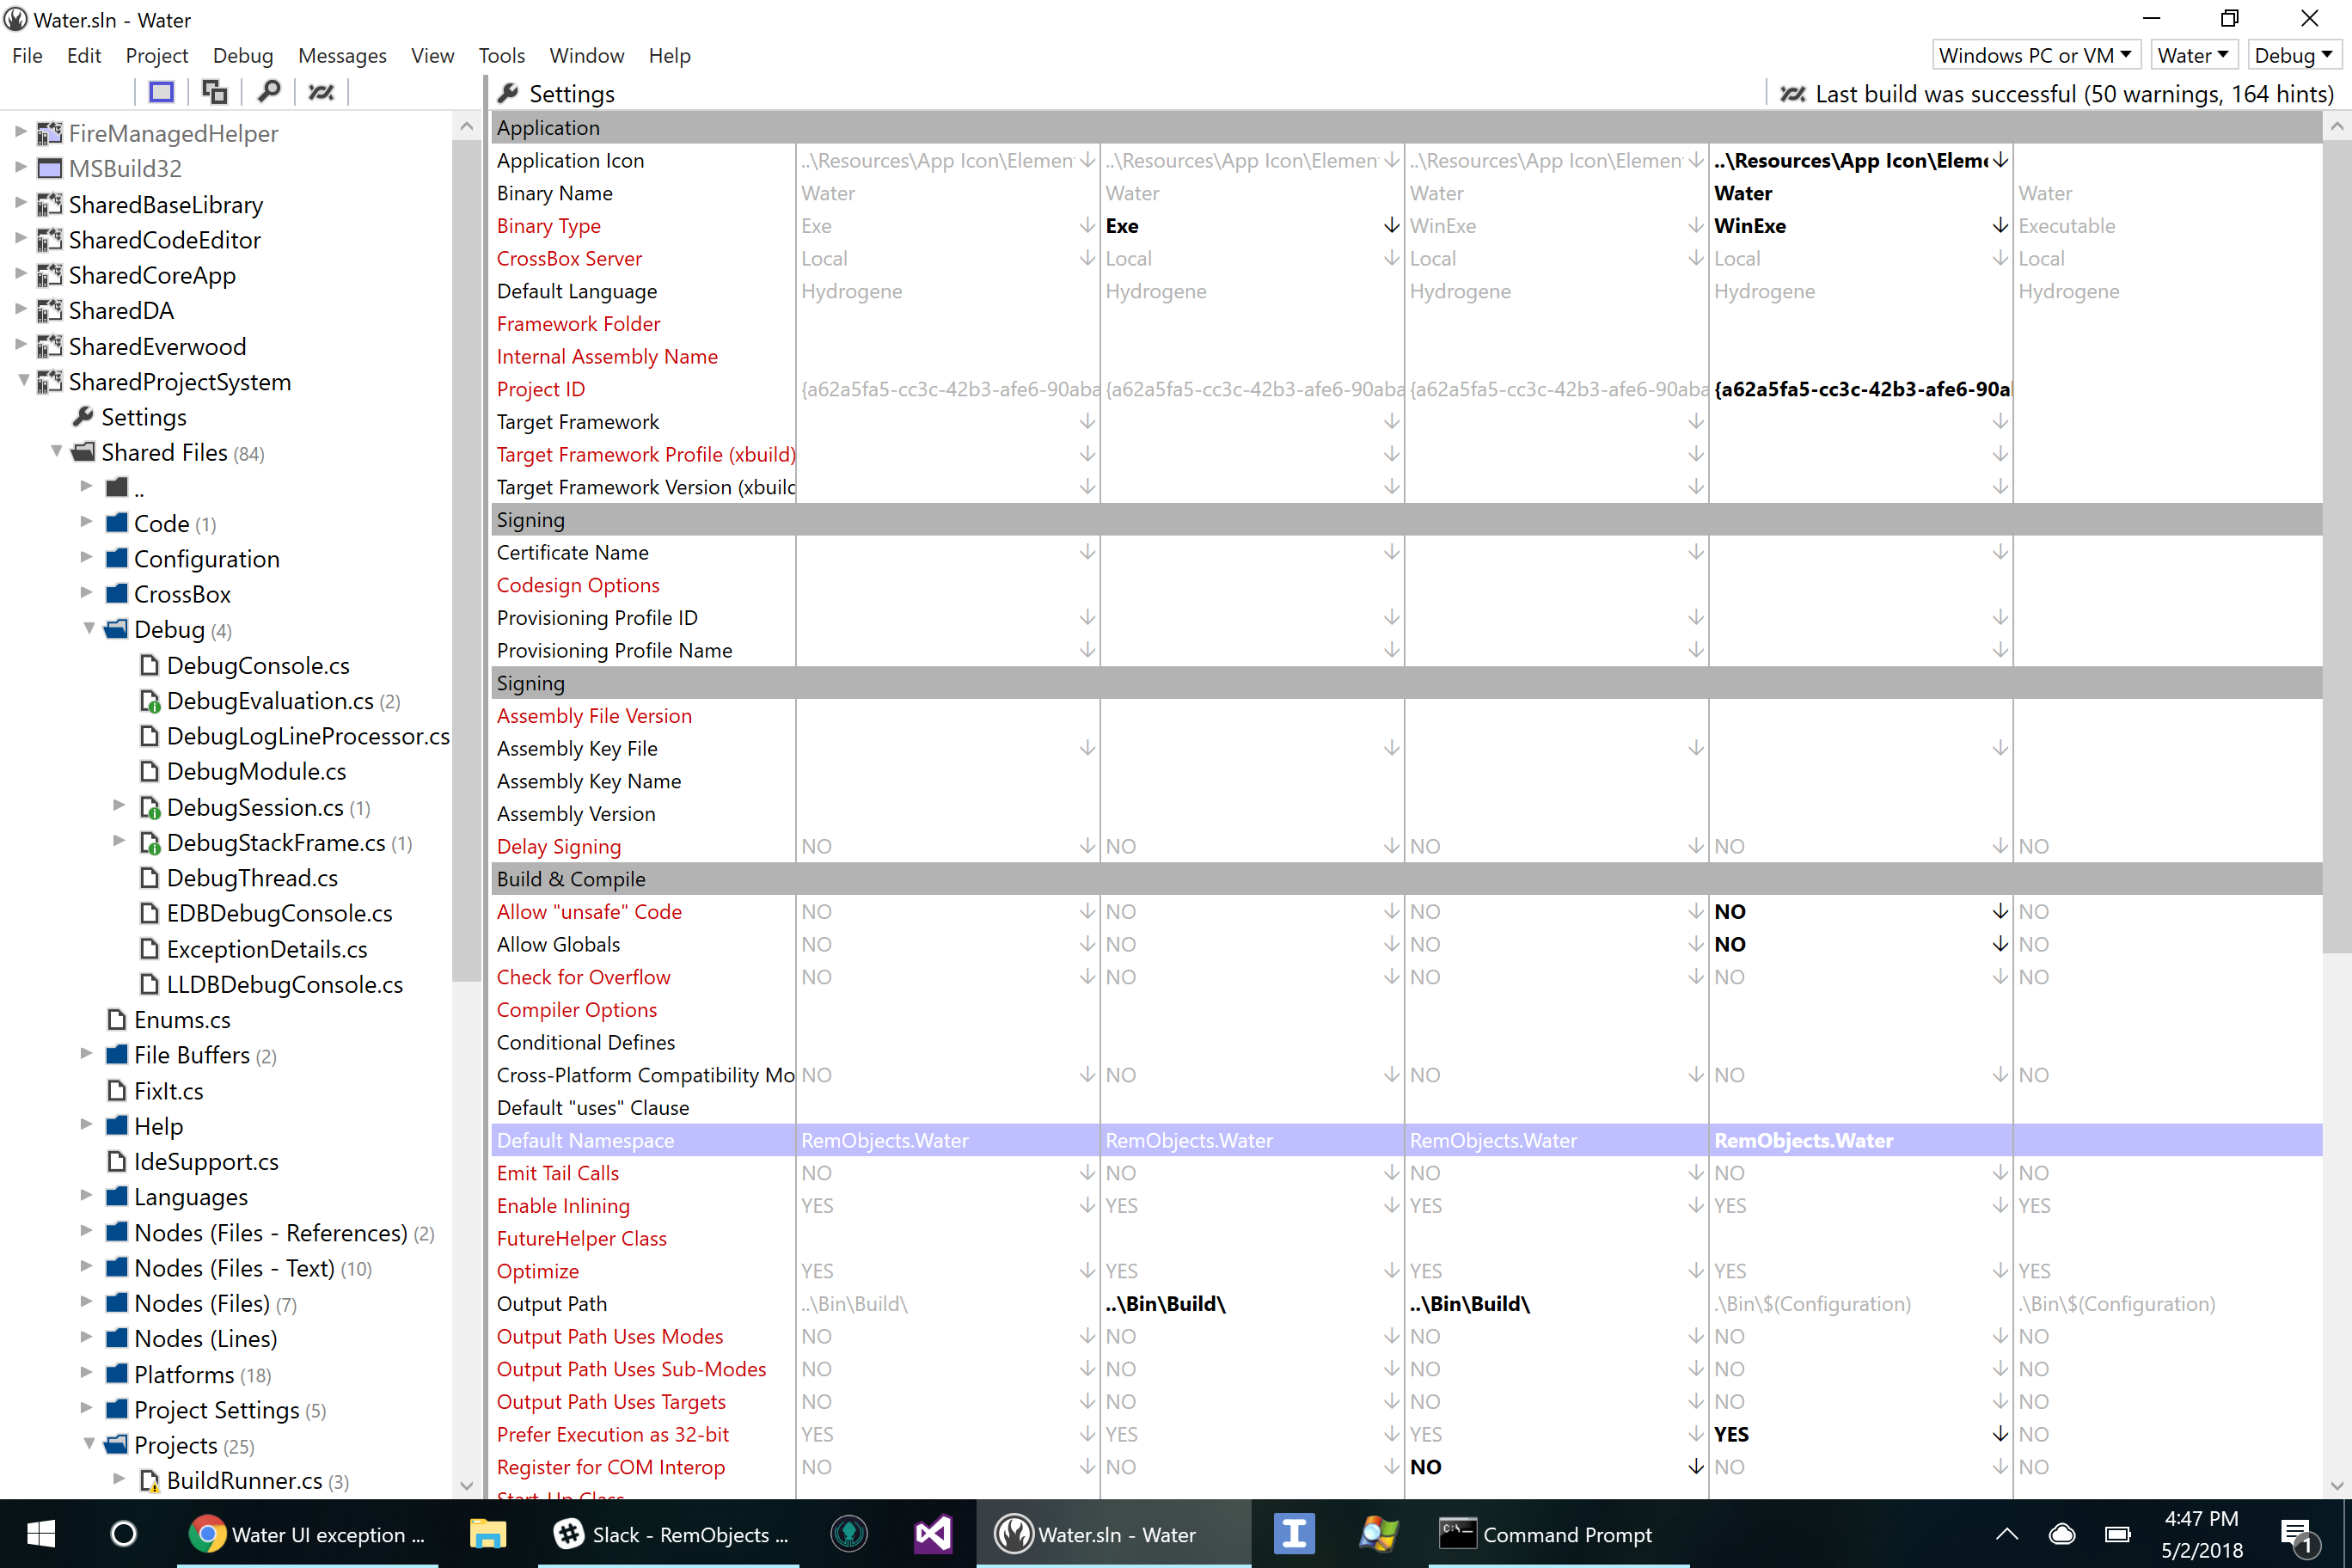
Task: Click the DebugConsole.cs file icon
Action: coord(149,665)
